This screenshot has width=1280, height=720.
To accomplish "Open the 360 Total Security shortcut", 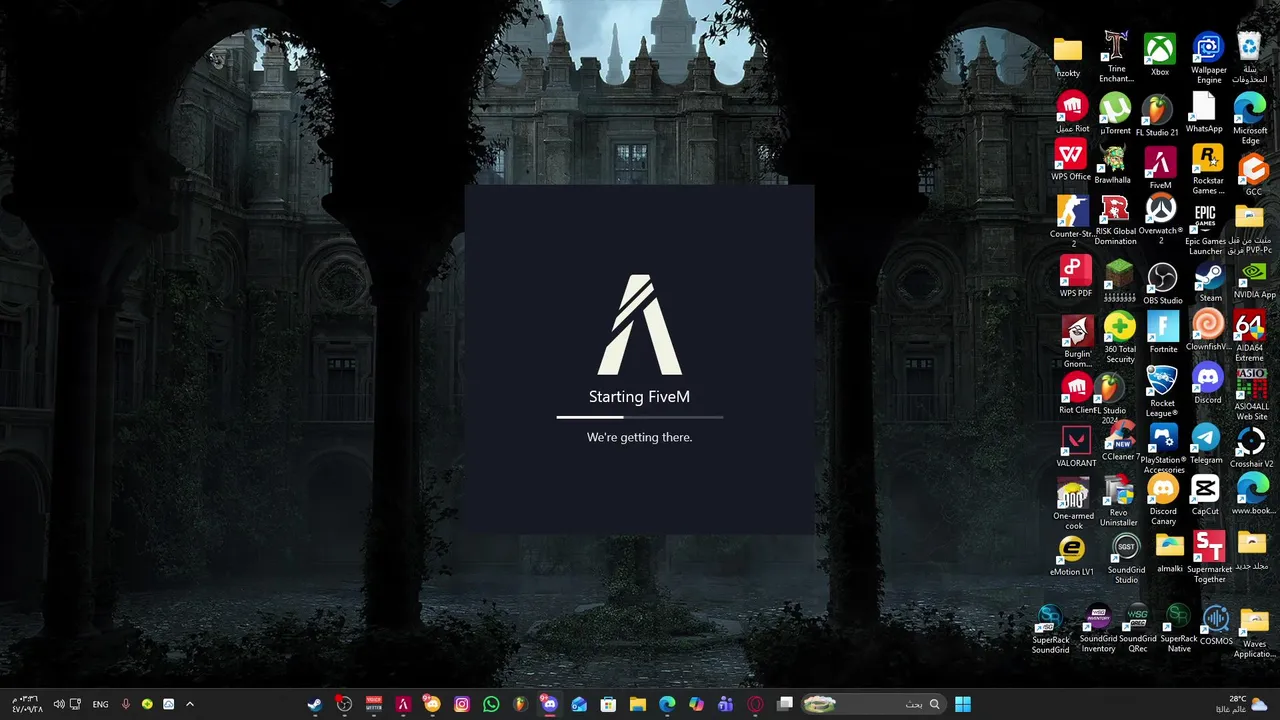I will coord(1120,338).
